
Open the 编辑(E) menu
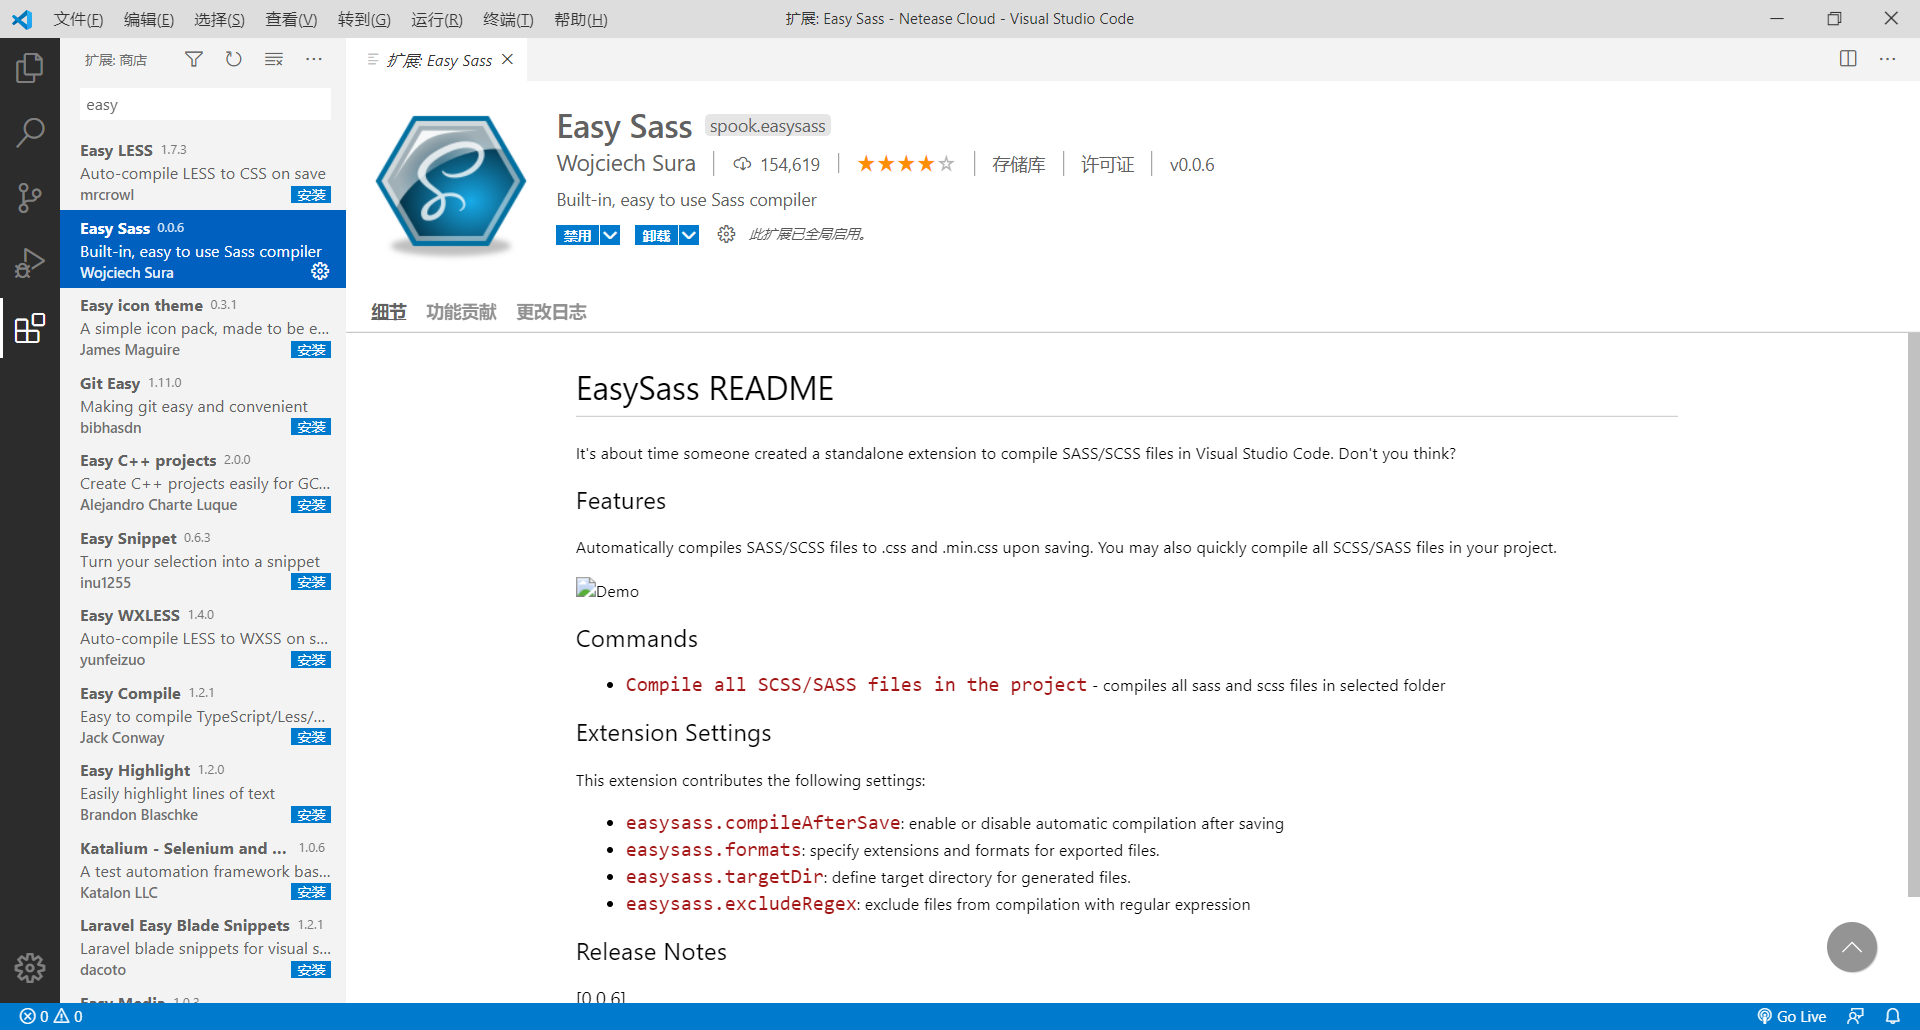coord(149,19)
